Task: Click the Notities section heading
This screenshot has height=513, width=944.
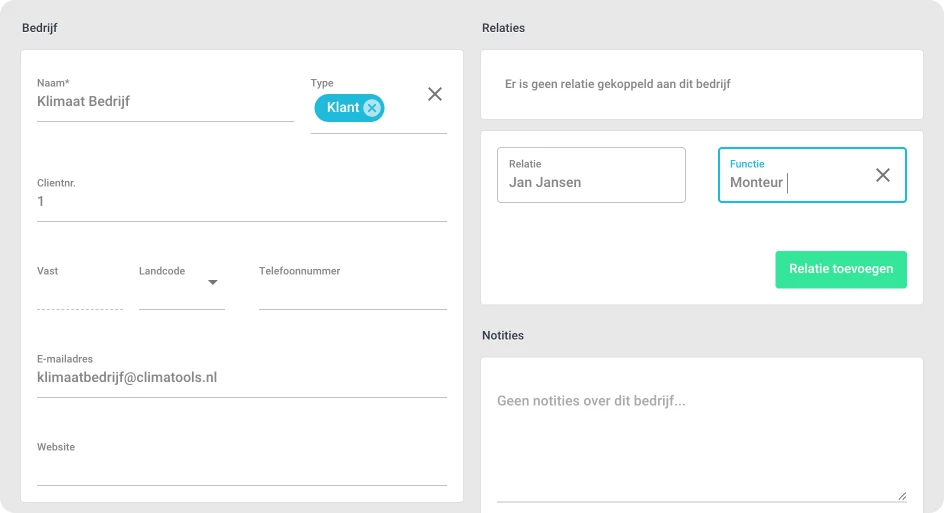Action: click(503, 335)
